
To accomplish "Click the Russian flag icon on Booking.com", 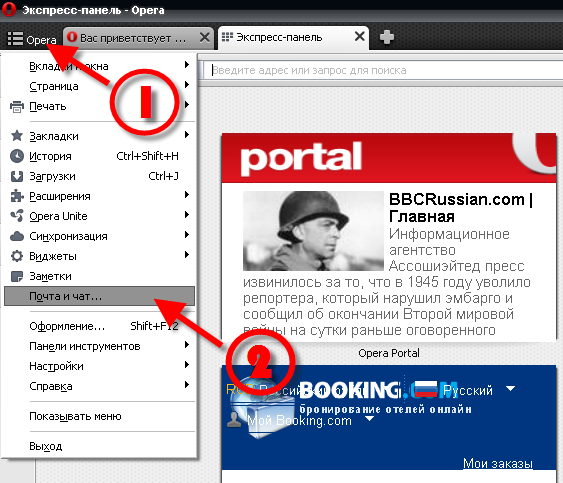I will (426, 390).
